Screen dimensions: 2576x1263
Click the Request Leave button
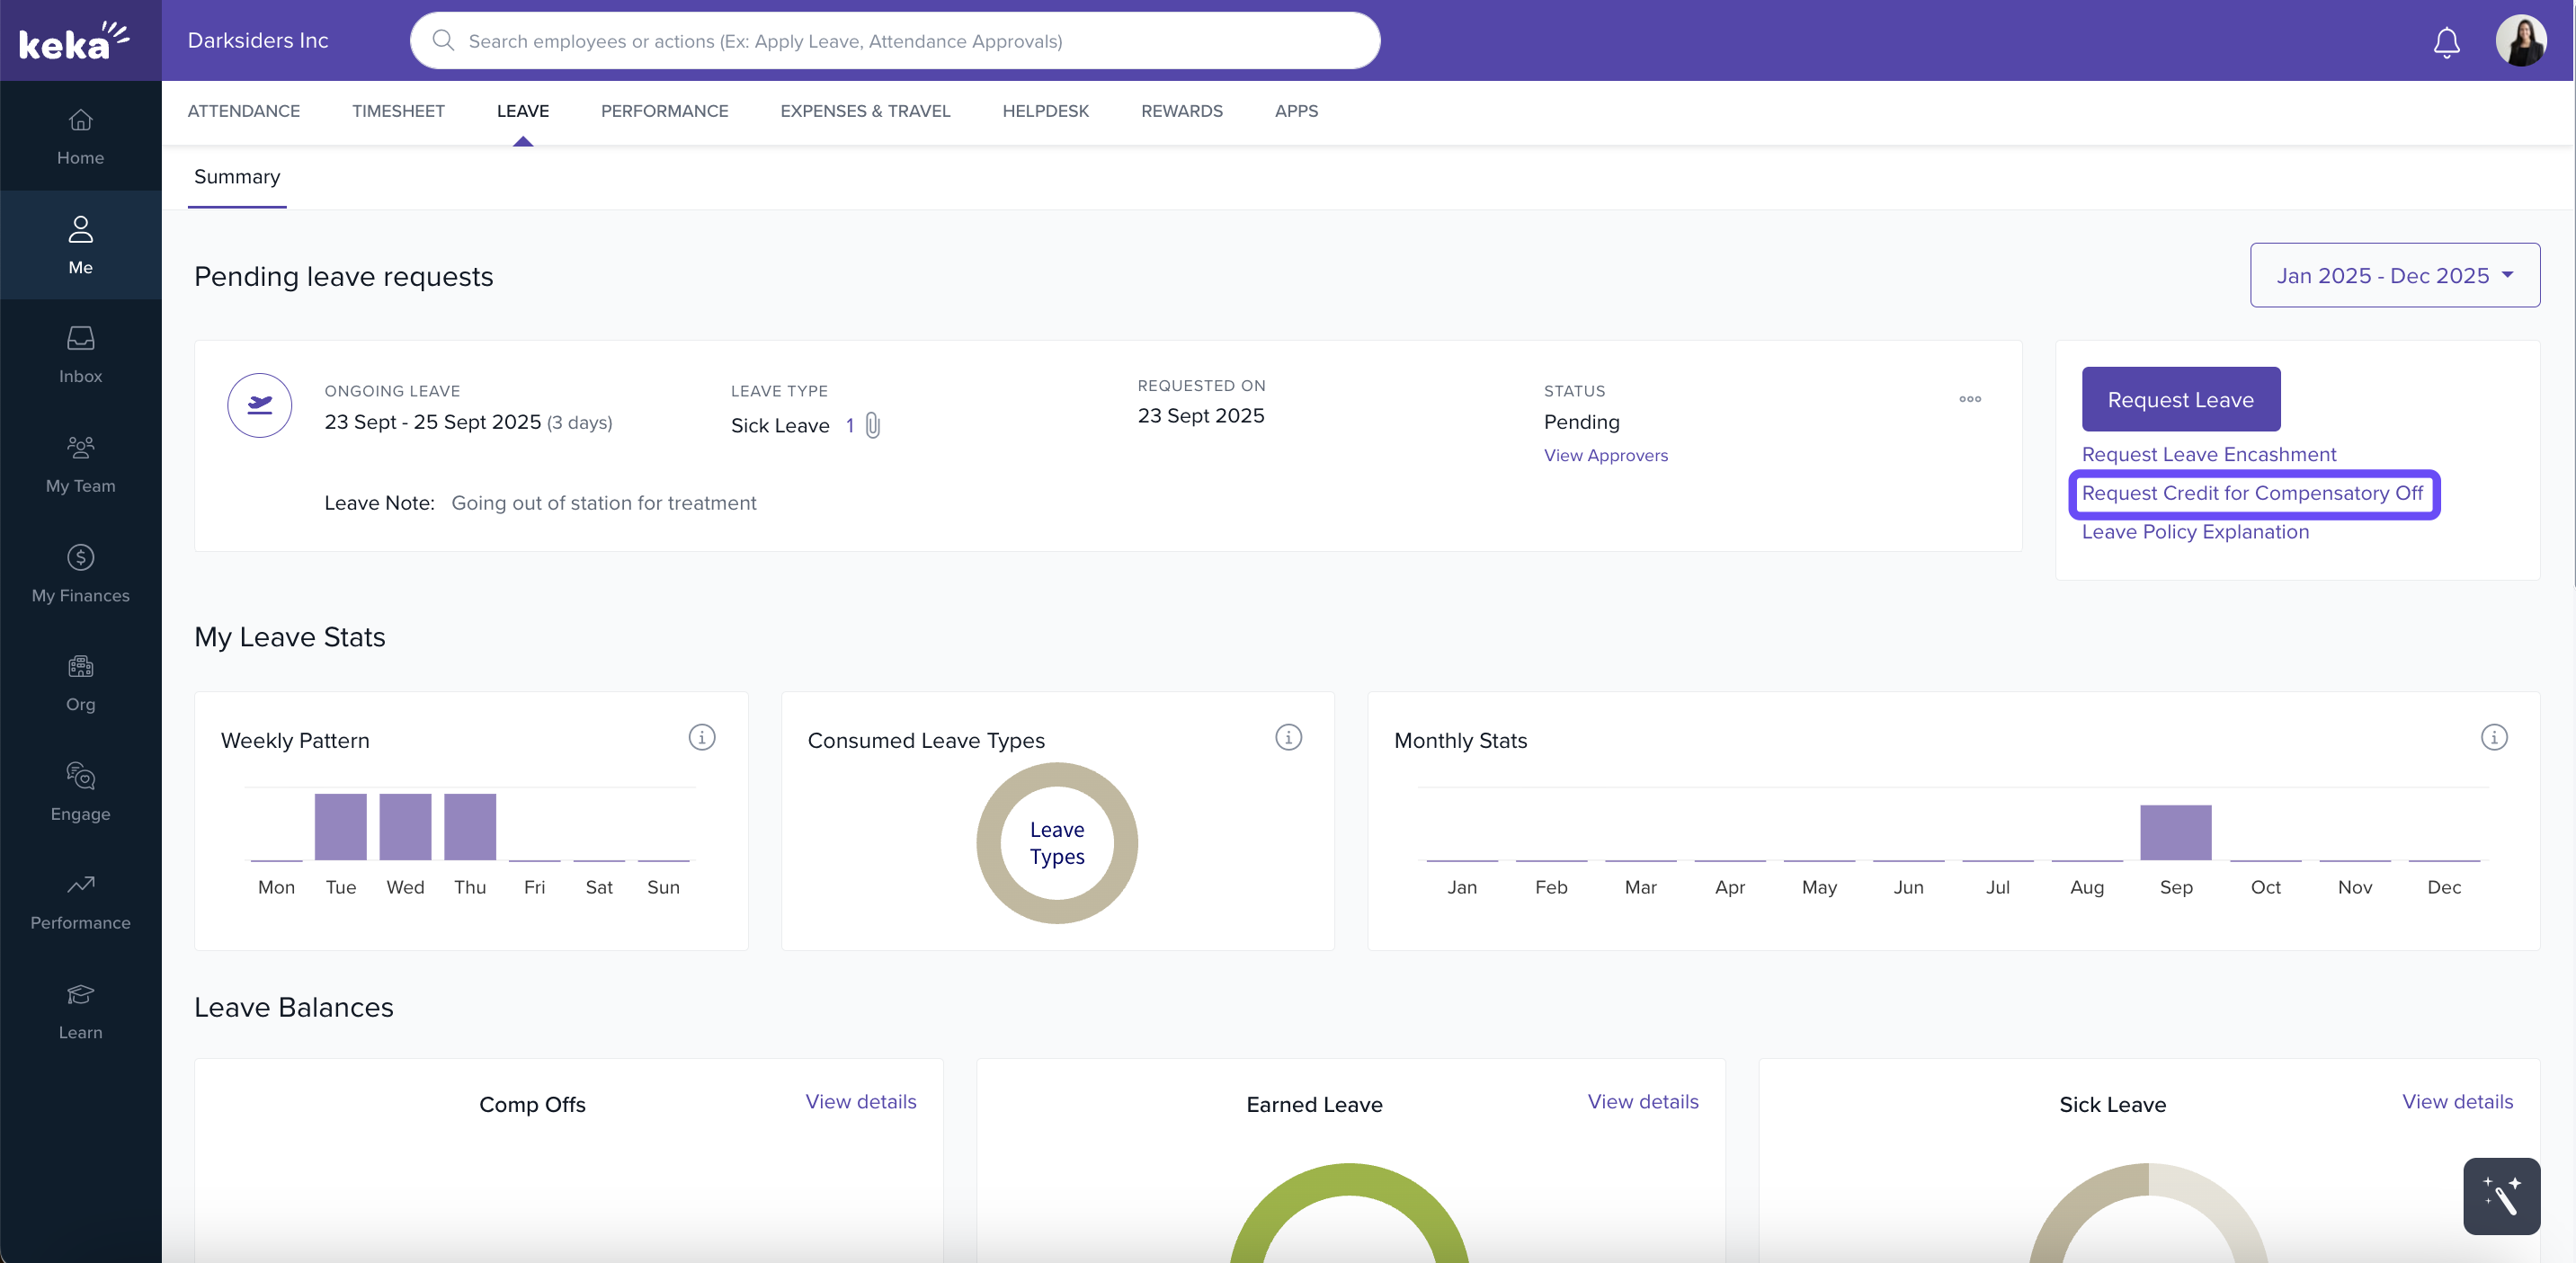click(x=2180, y=399)
